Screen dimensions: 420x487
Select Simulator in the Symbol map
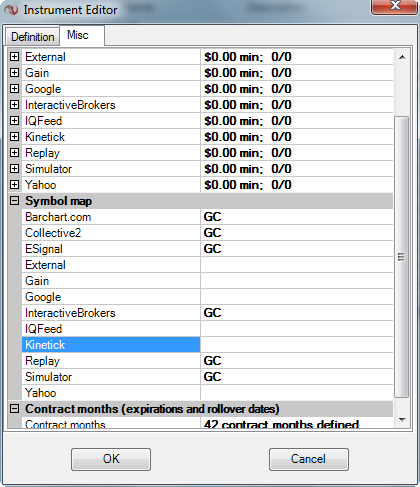tap(111, 377)
